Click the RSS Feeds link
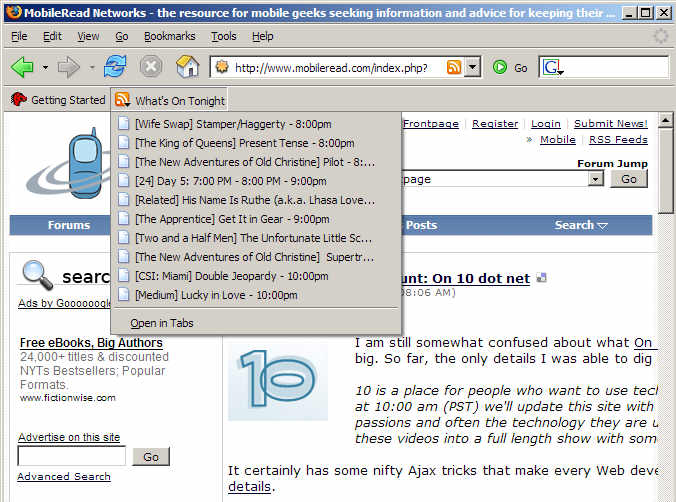676x502 pixels. [x=618, y=140]
